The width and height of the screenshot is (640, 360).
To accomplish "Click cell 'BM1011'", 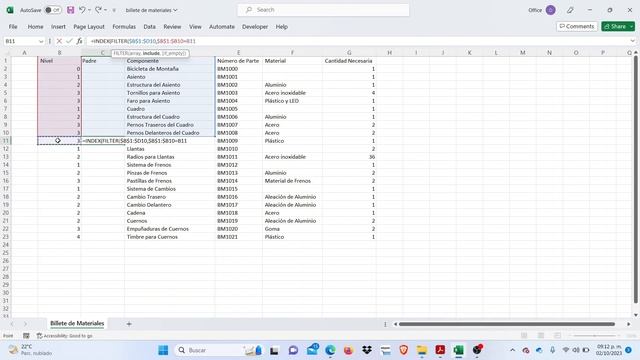I will tap(238, 157).
